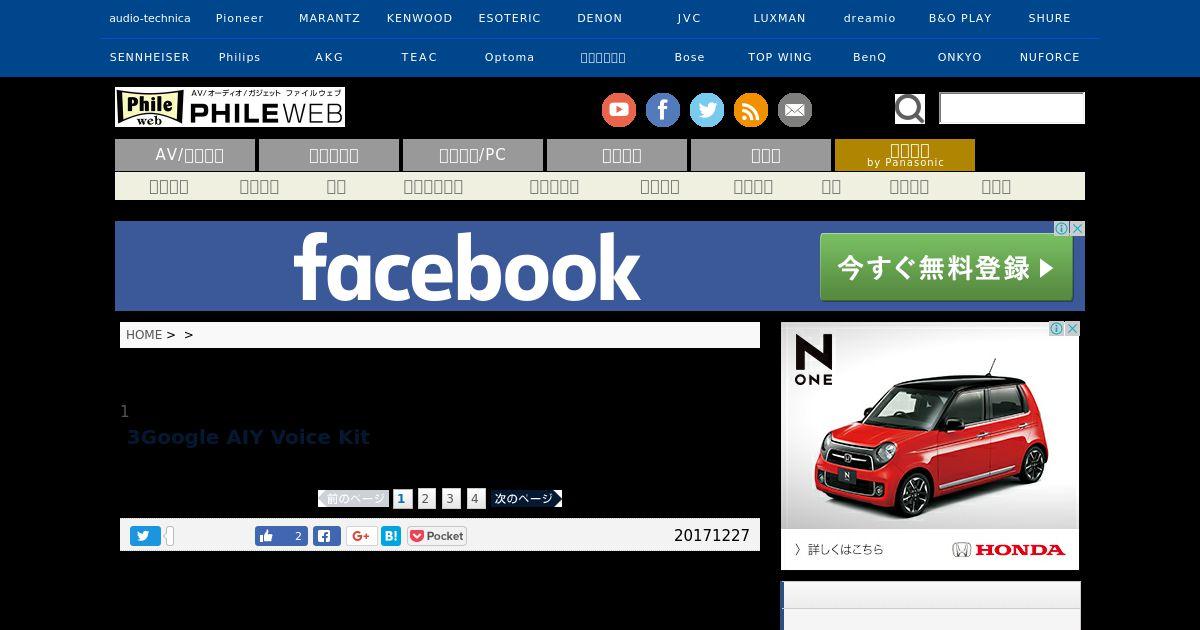The width and height of the screenshot is (1200, 630).
Task: Open the YouTube channel icon
Action: click(x=619, y=110)
